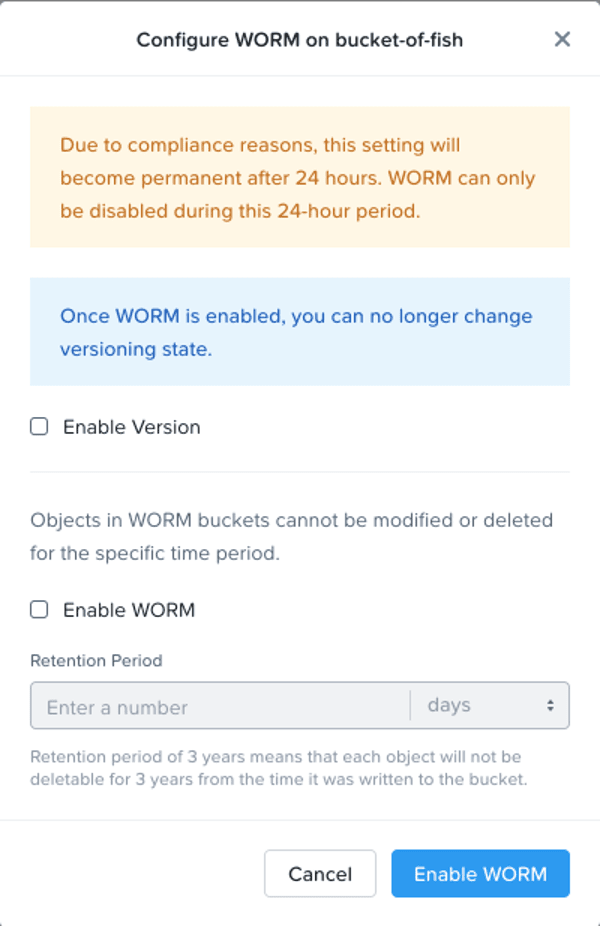Close the Configure WORM dialog with X

tap(562, 40)
